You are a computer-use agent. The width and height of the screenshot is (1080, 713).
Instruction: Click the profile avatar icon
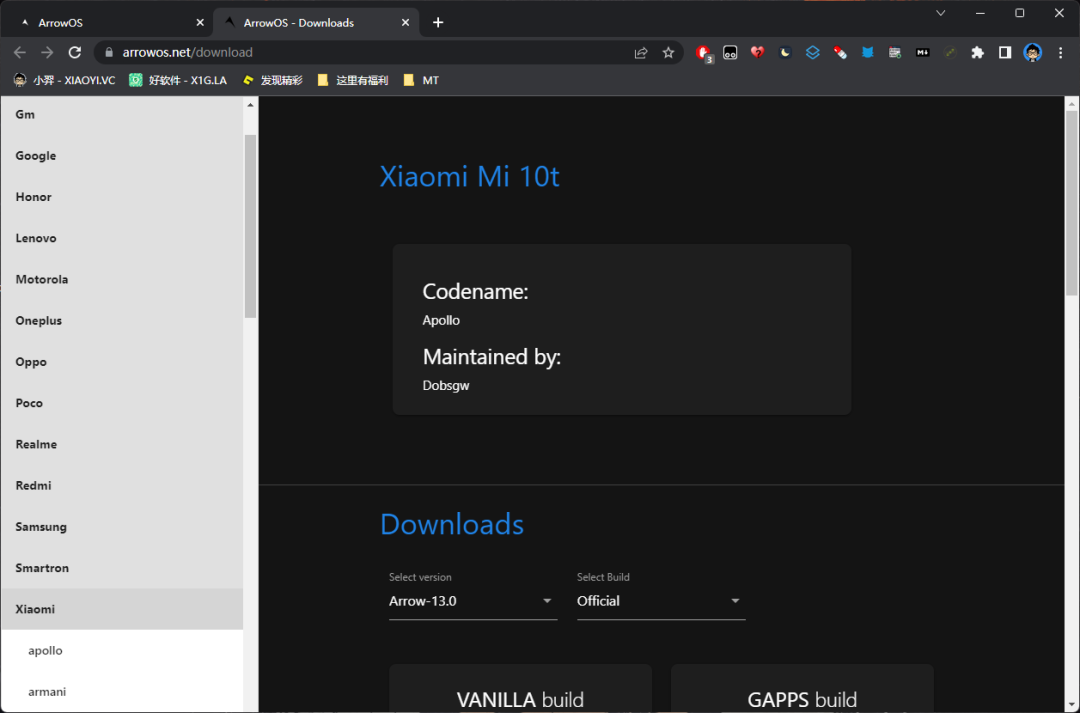click(1033, 53)
